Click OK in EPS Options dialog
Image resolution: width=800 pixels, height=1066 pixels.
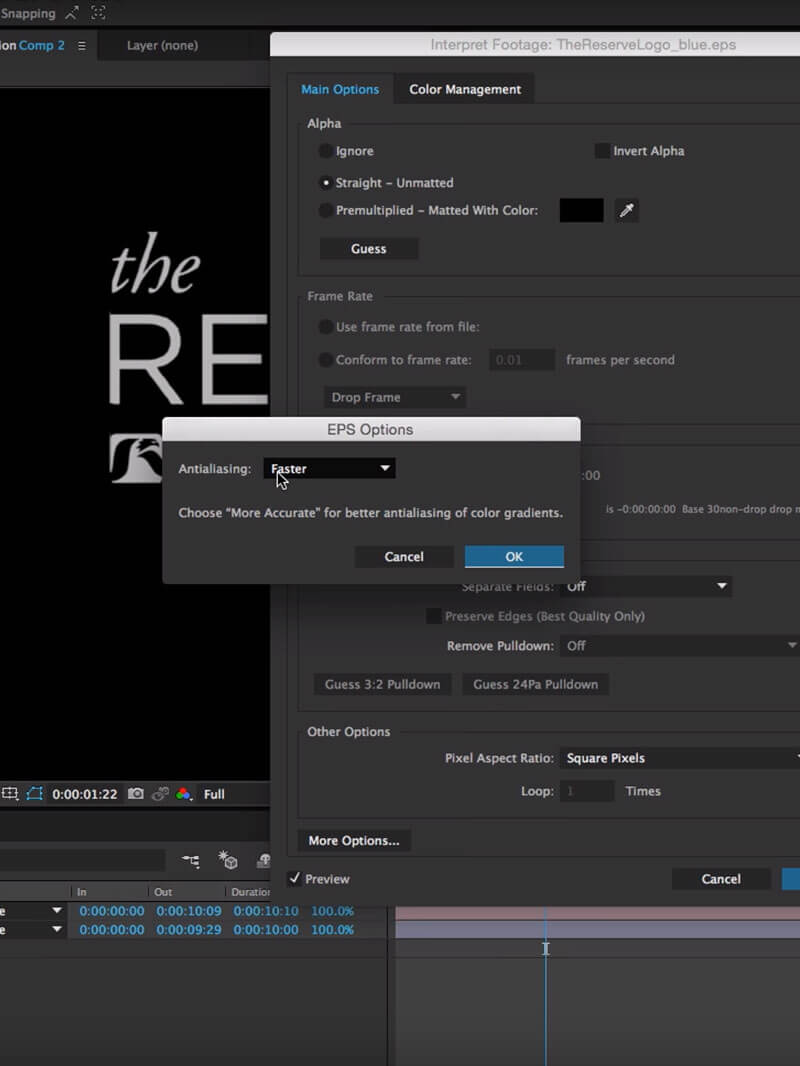[x=515, y=557]
